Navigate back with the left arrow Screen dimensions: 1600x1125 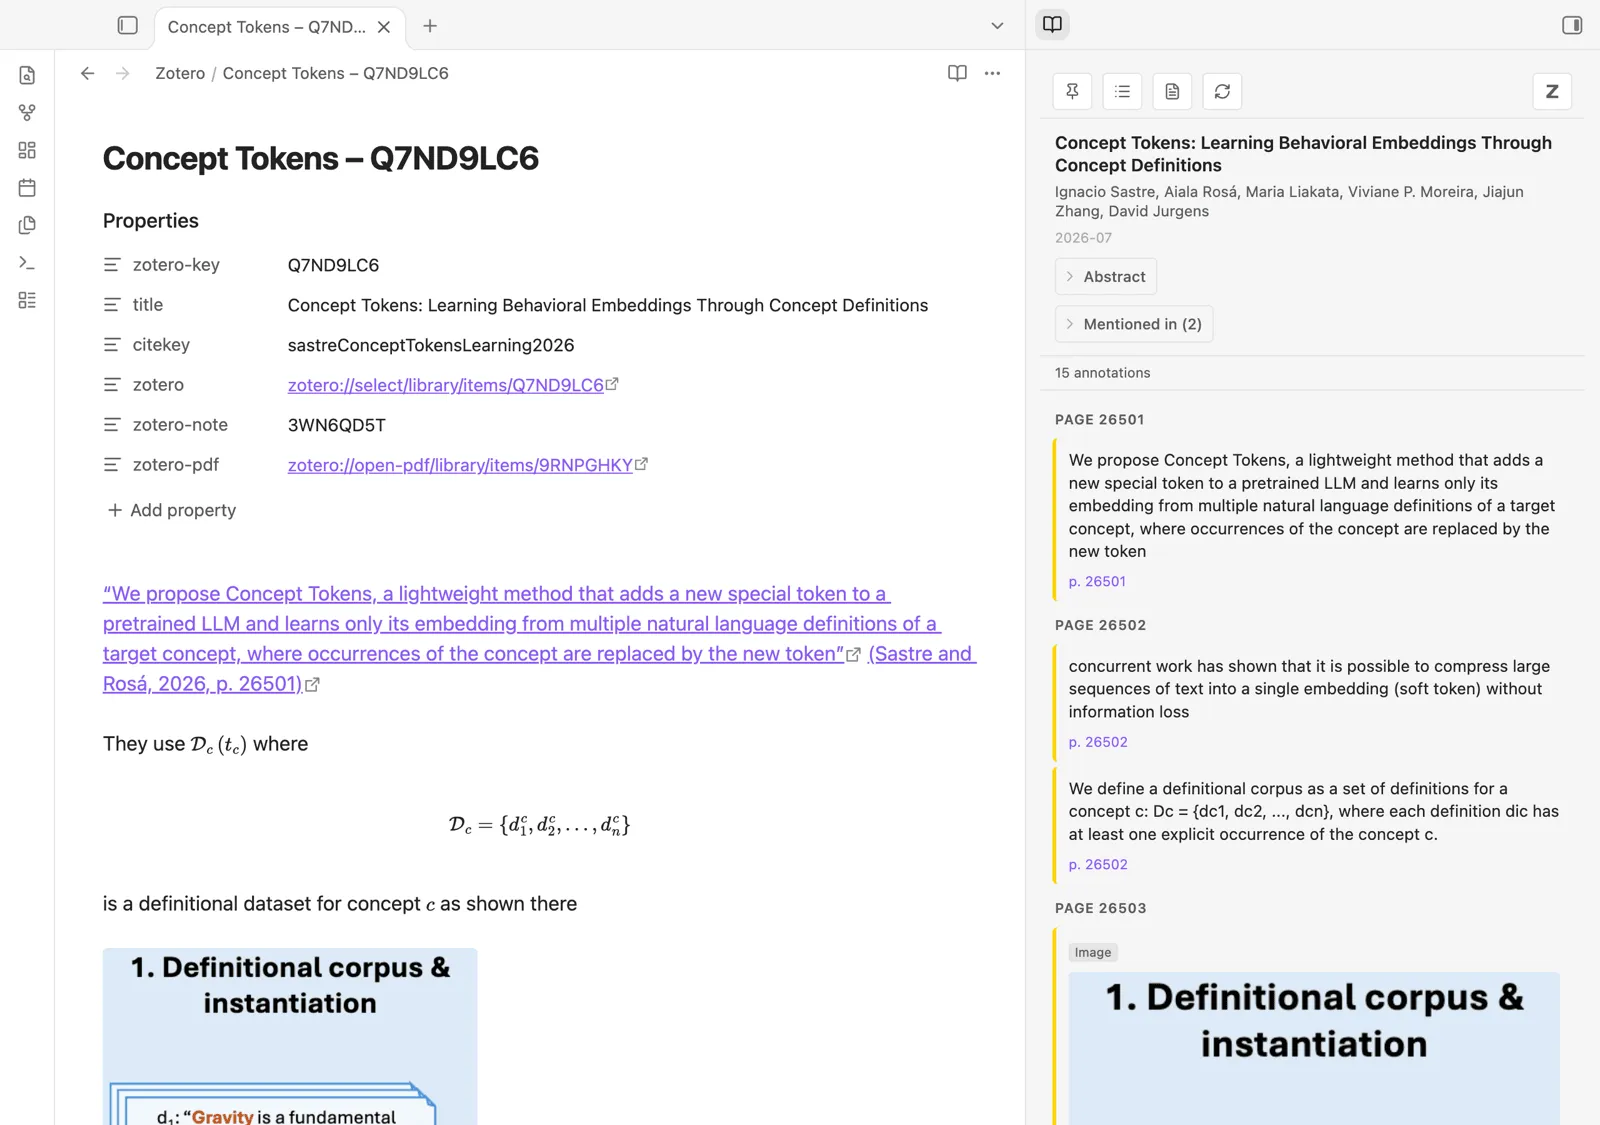[x=88, y=73]
